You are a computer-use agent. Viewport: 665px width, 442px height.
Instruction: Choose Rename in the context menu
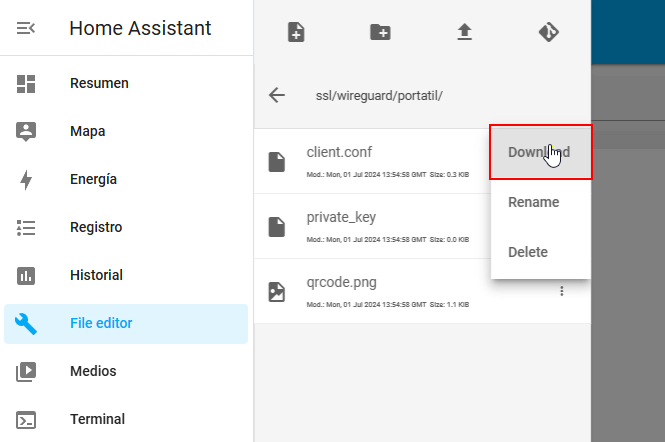point(533,202)
